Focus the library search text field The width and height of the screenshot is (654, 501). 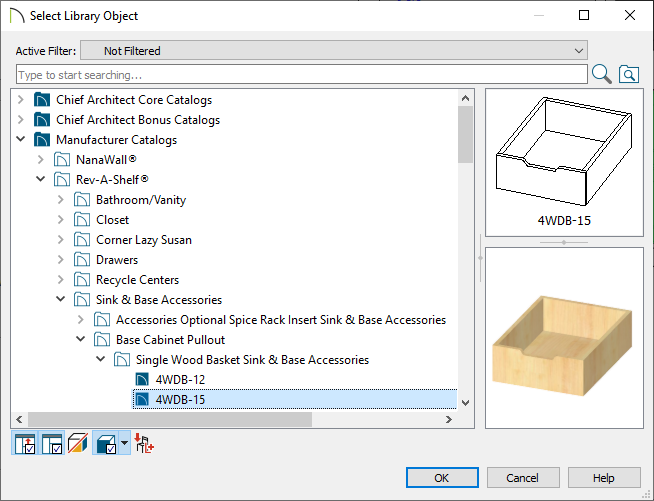(302, 75)
